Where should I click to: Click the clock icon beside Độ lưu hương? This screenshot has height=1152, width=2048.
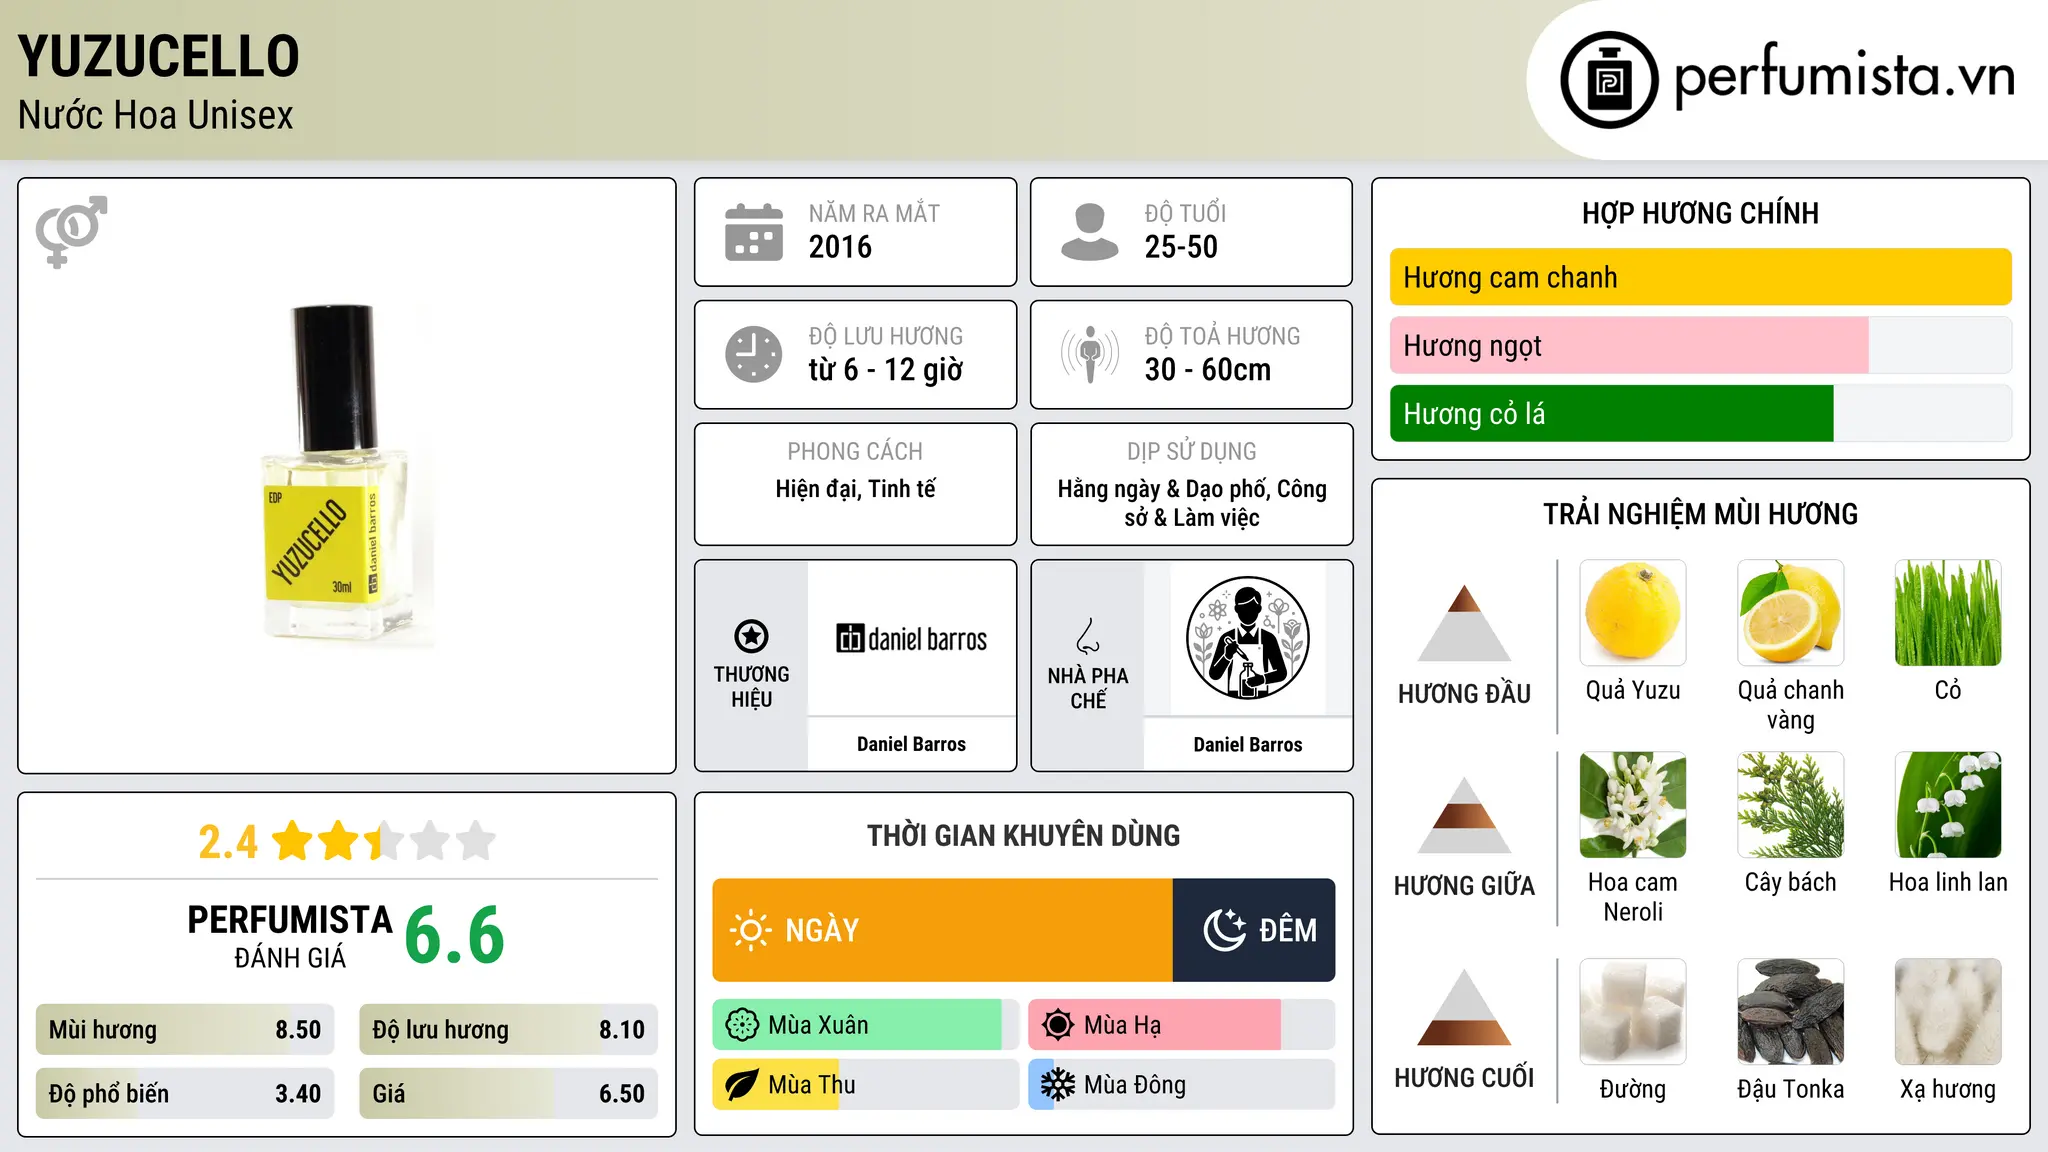pos(754,354)
